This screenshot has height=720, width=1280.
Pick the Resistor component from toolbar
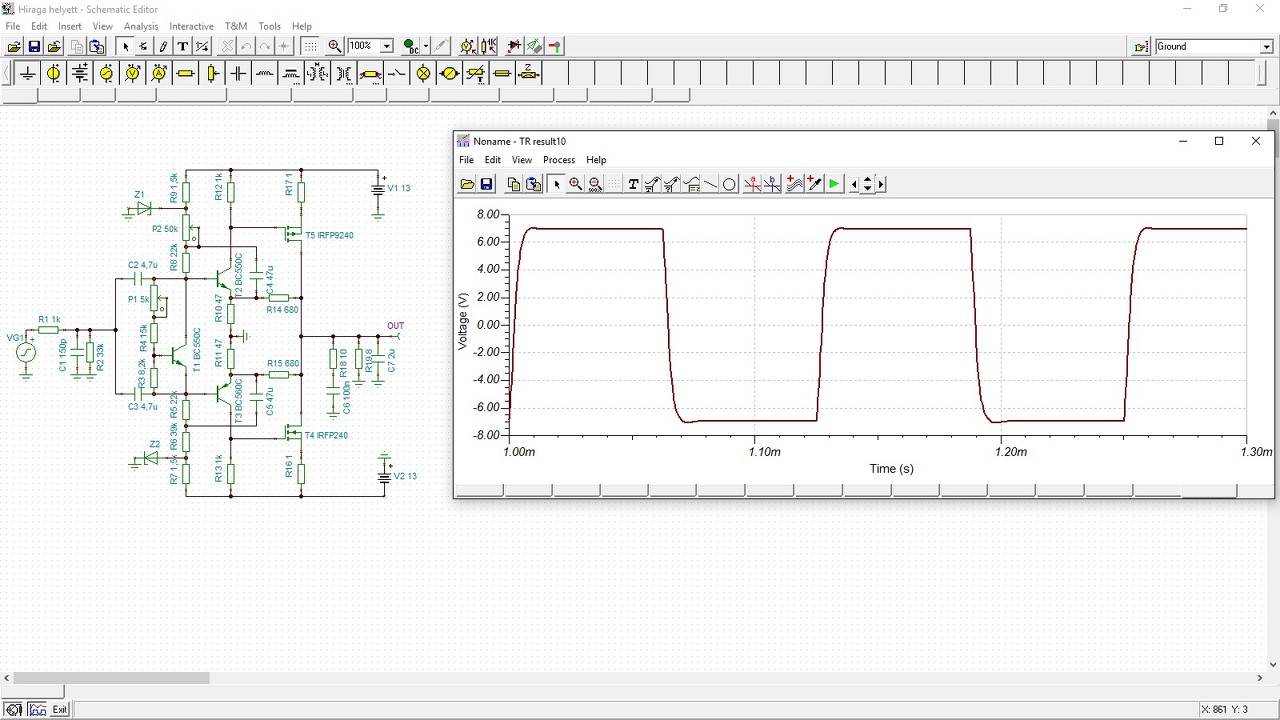click(x=185, y=73)
